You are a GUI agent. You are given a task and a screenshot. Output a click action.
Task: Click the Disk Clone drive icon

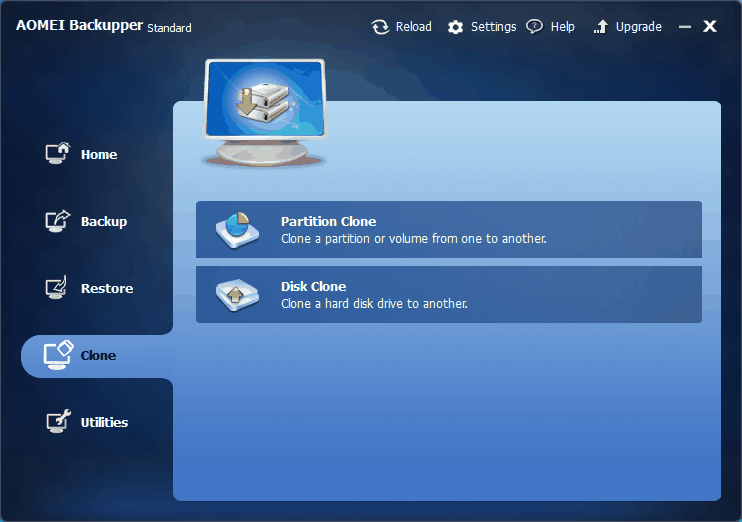click(x=238, y=295)
